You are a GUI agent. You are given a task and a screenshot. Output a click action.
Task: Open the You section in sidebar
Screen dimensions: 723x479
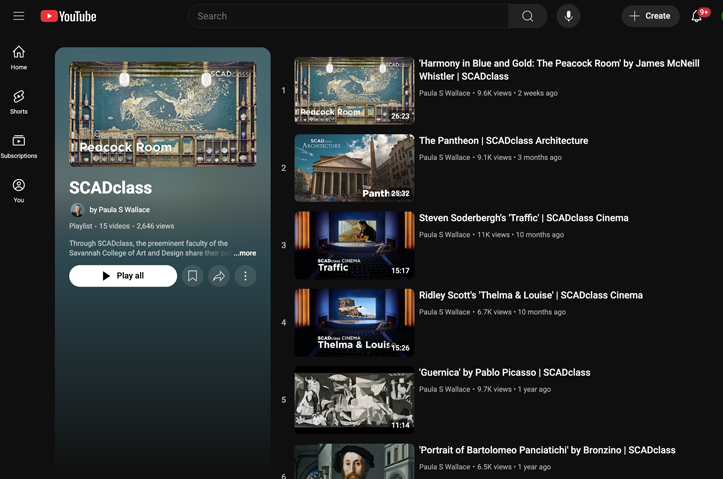pyautogui.click(x=18, y=190)
